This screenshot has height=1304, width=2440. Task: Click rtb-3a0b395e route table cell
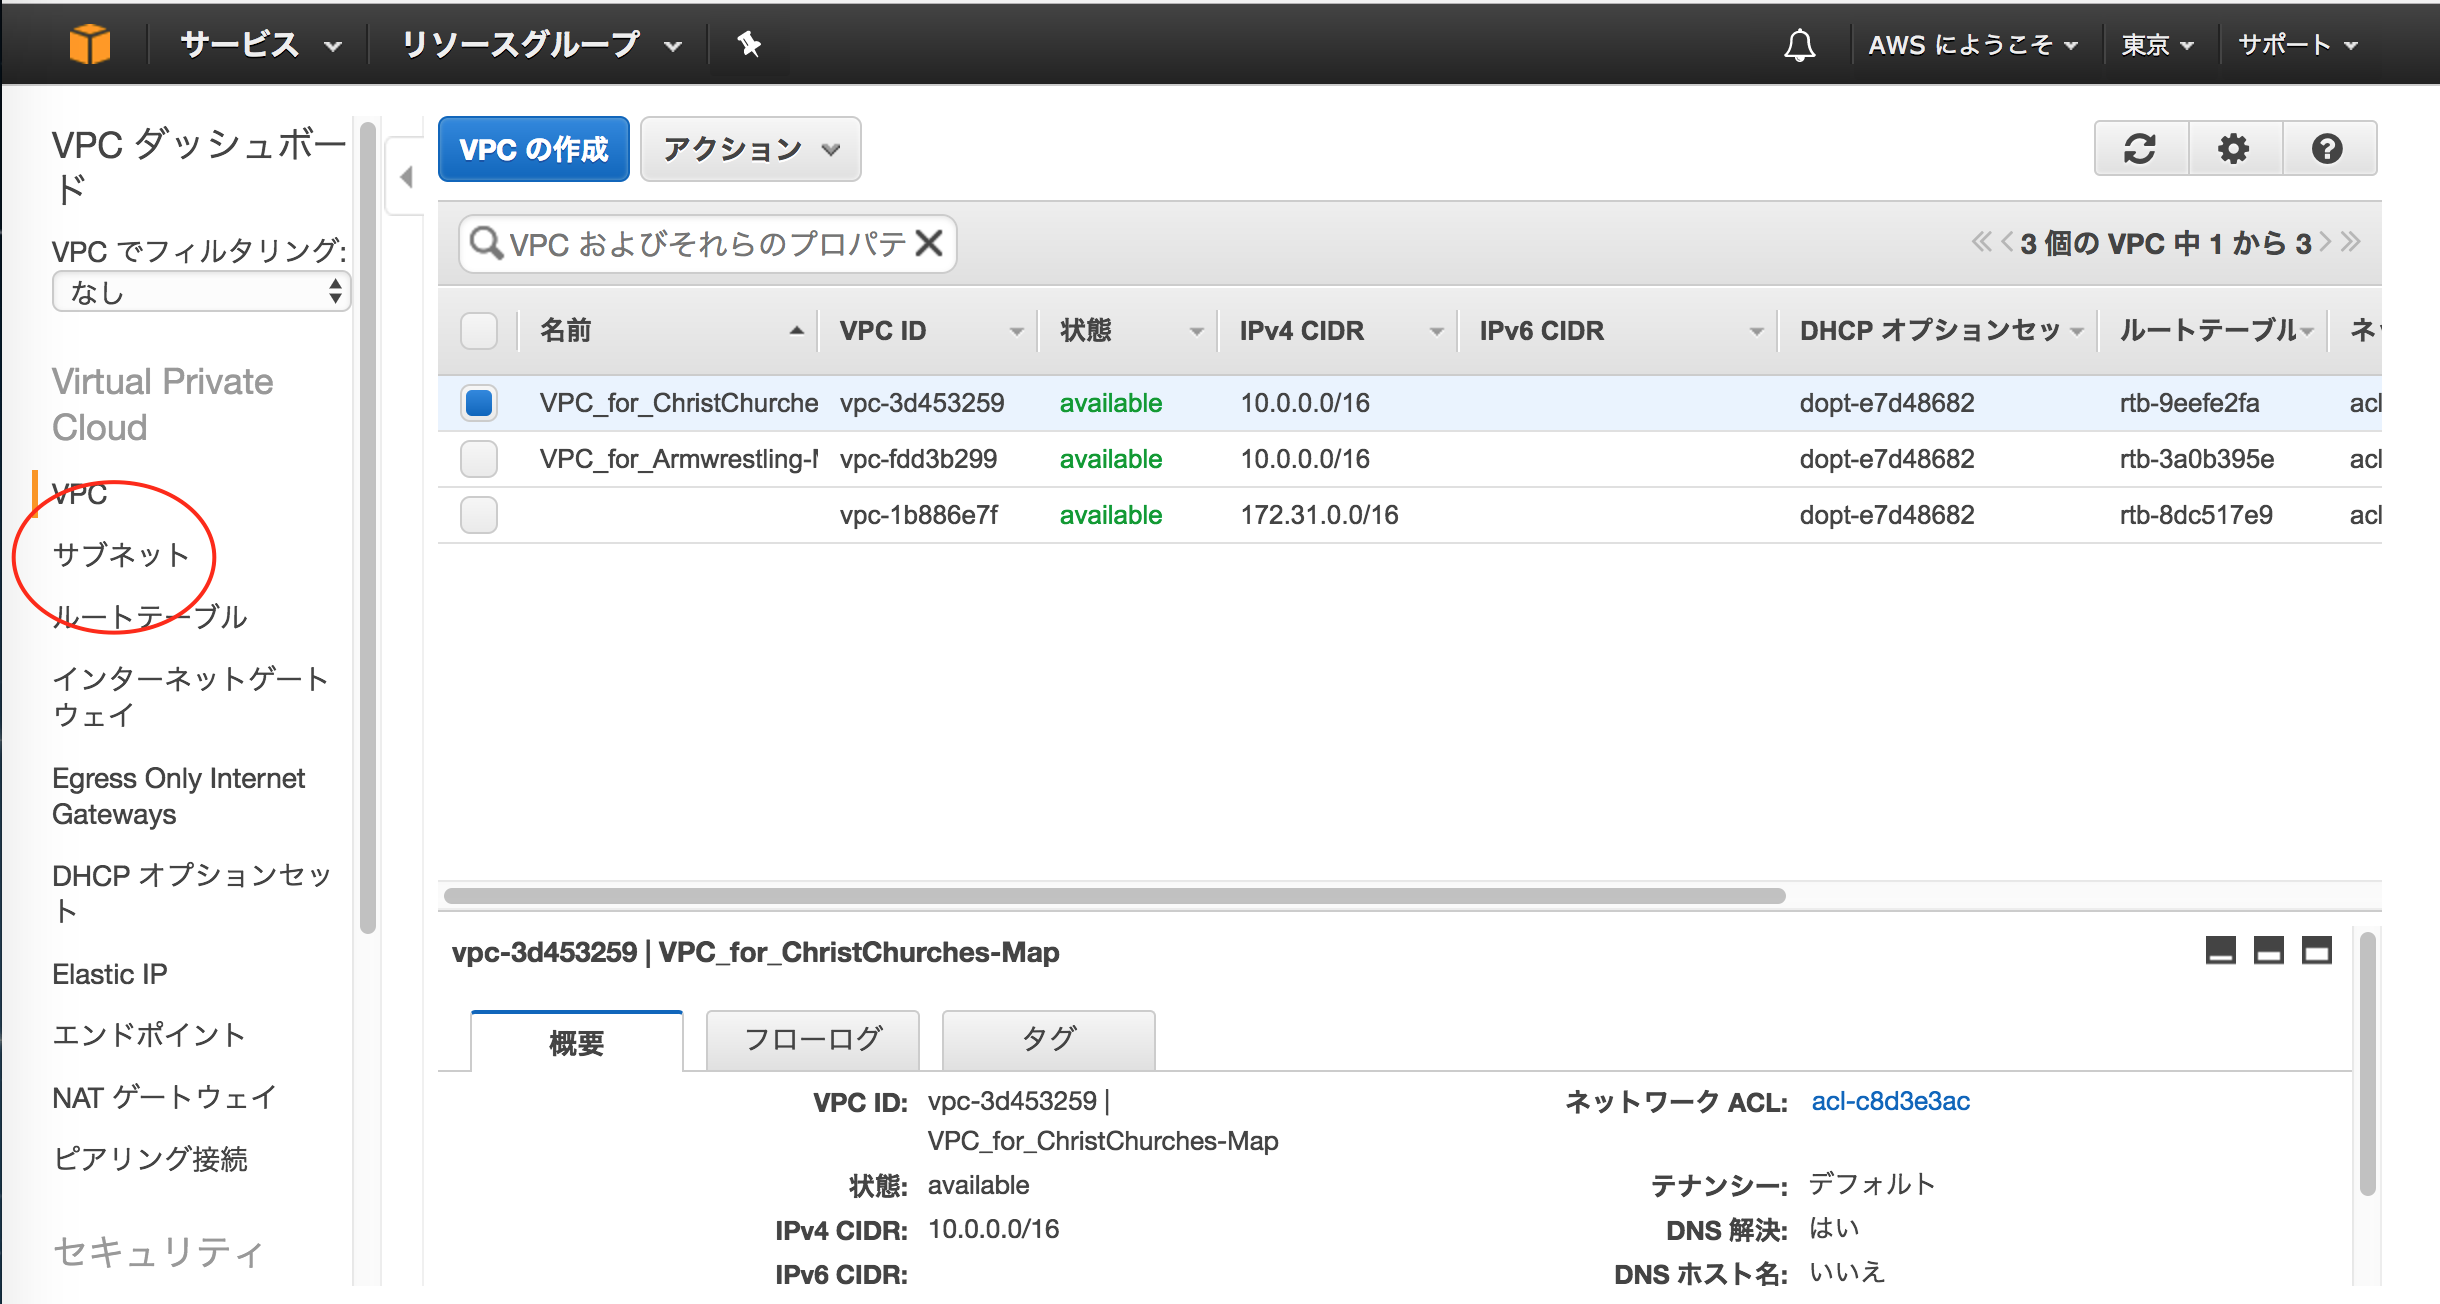pyautogui.click(x=2197, y=459)
